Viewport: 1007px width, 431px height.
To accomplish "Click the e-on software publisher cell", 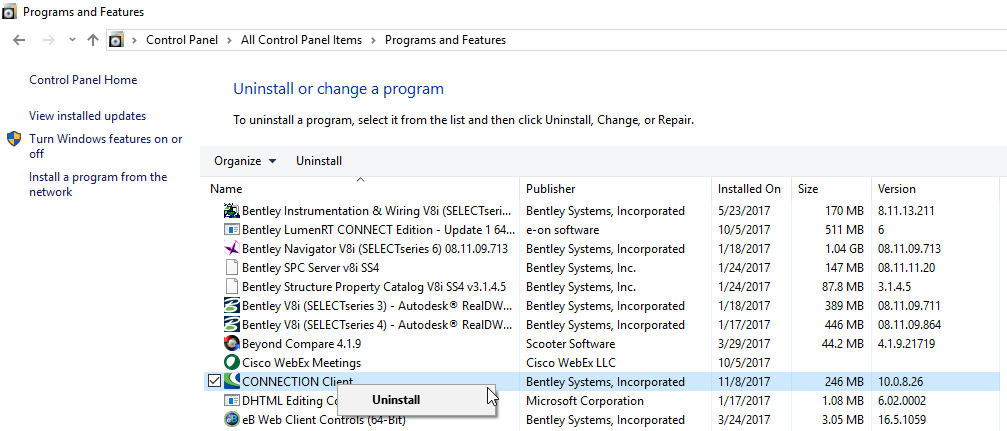I will pyautogui.click(x=562, y=229).
